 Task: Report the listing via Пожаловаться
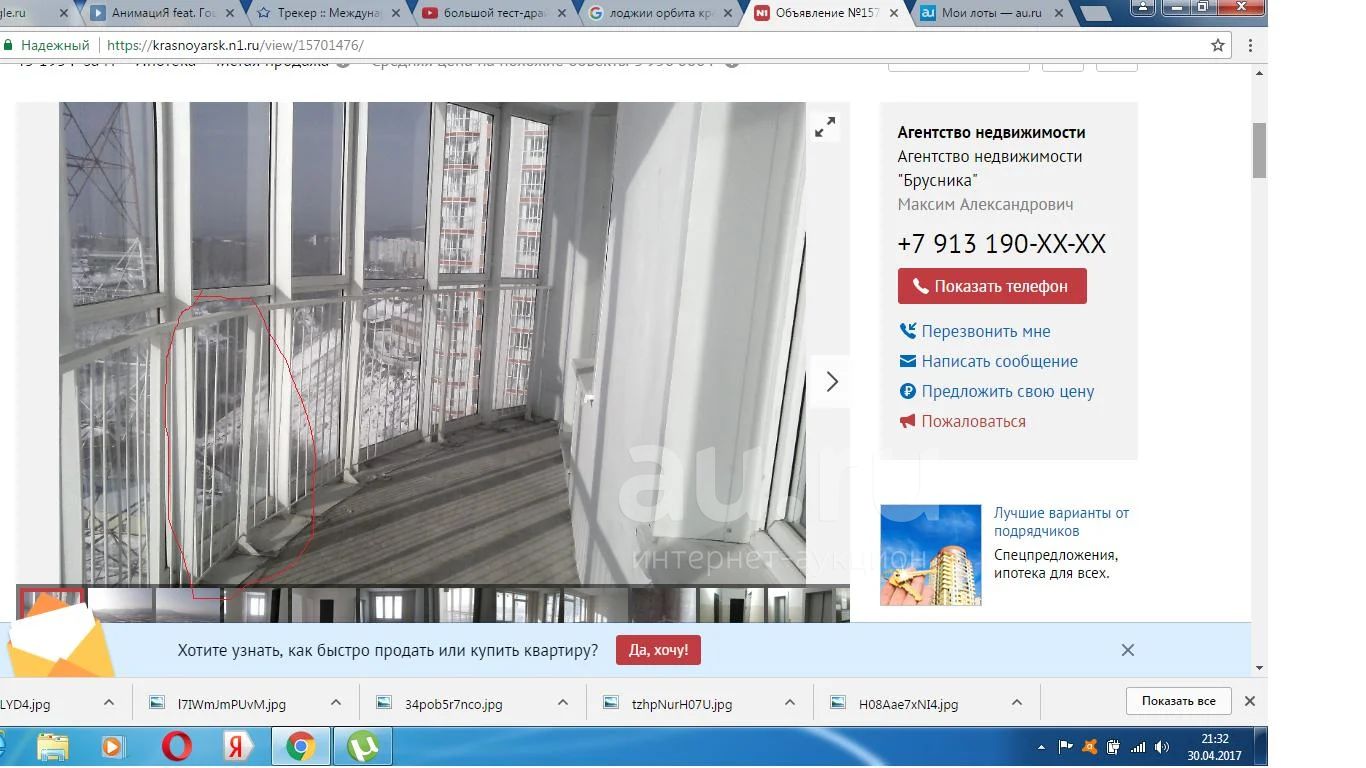pos(974,421)
